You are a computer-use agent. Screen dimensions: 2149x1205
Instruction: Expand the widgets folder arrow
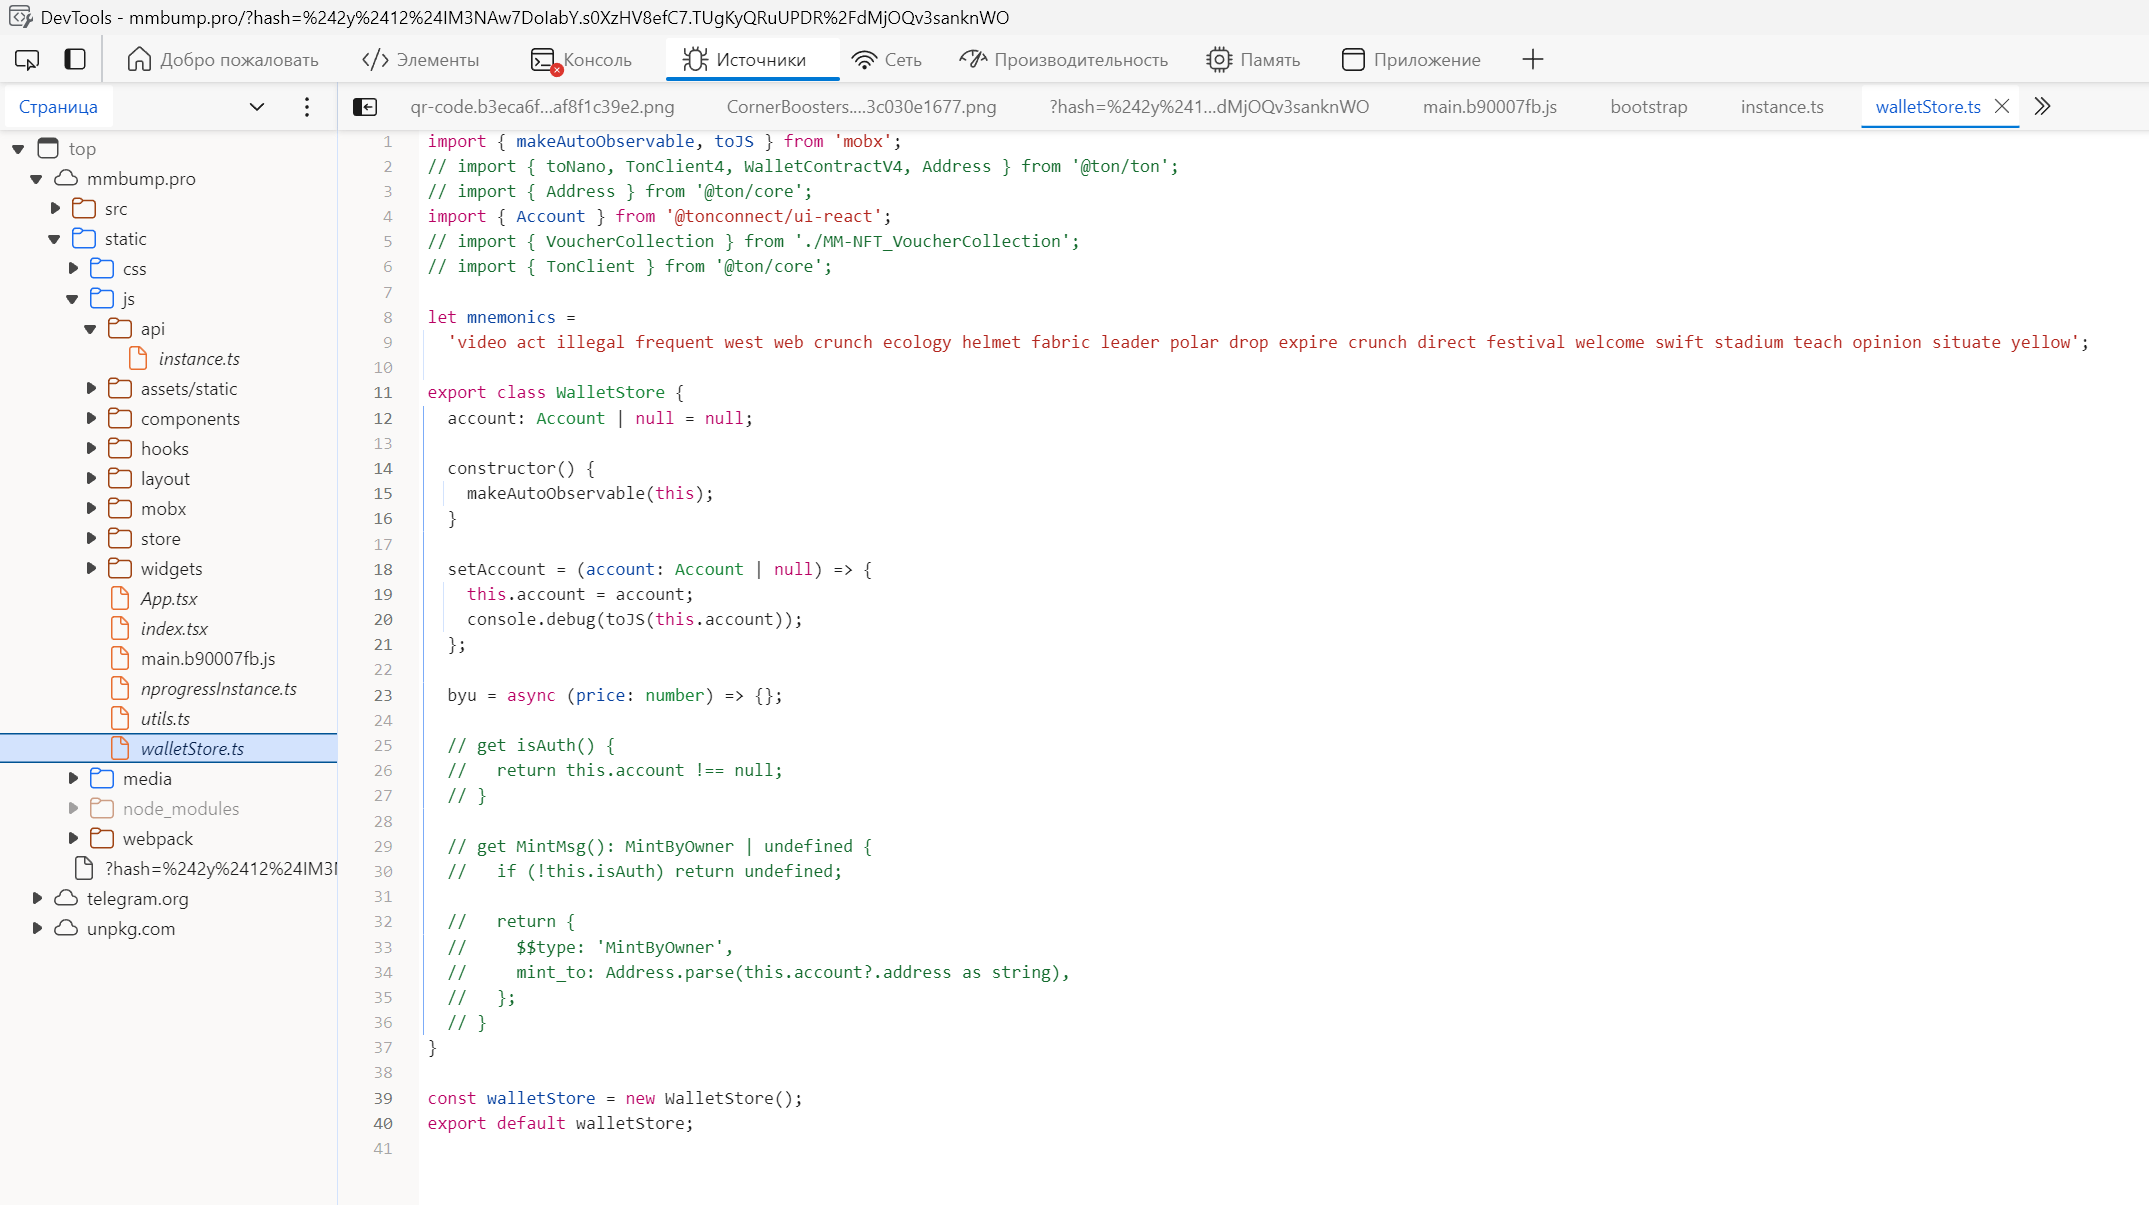click(91, 569)
